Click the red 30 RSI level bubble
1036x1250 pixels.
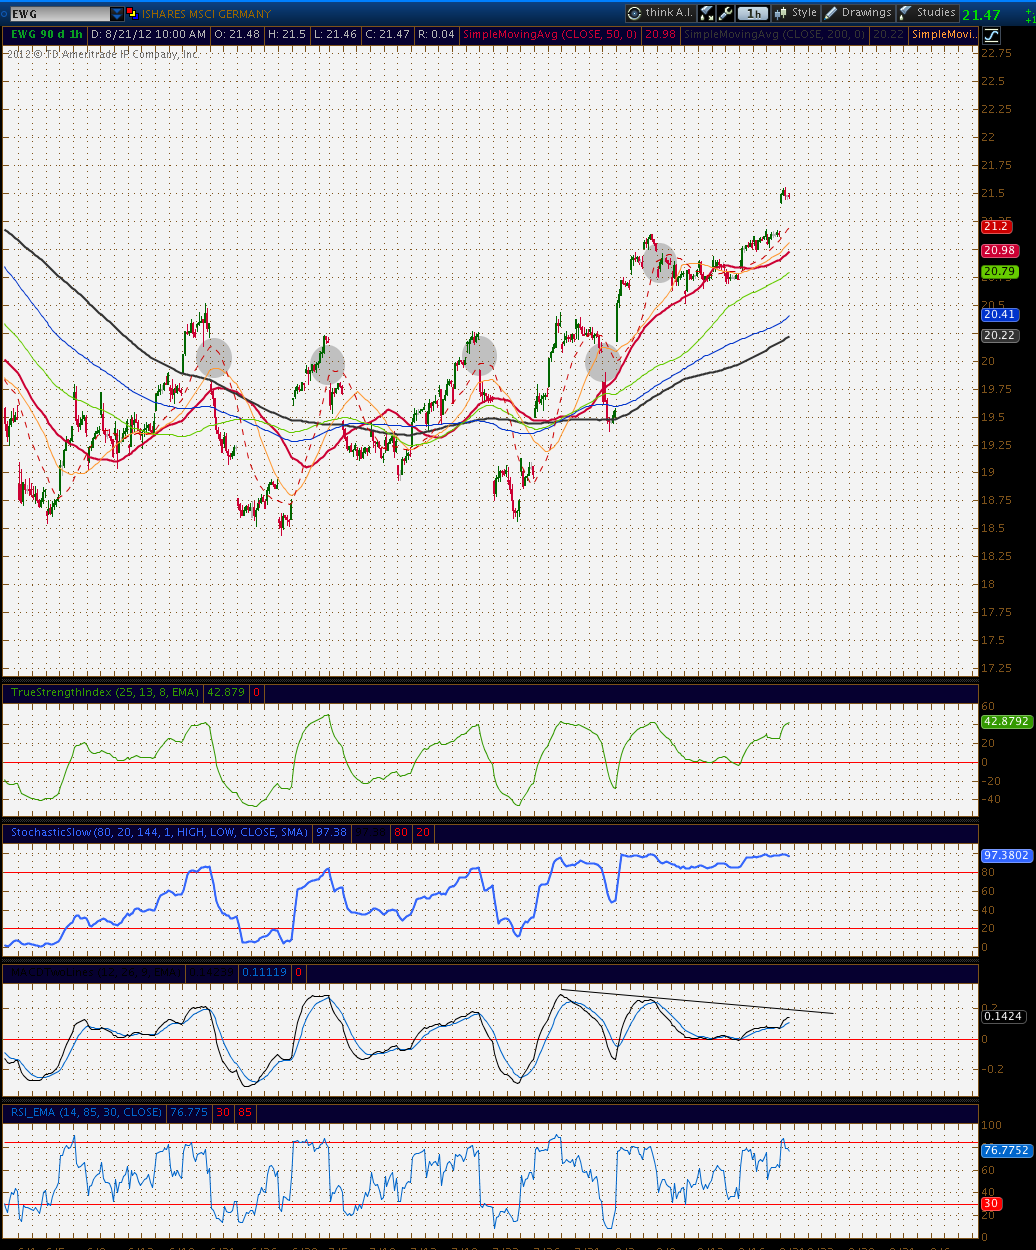coord(992,1204)
